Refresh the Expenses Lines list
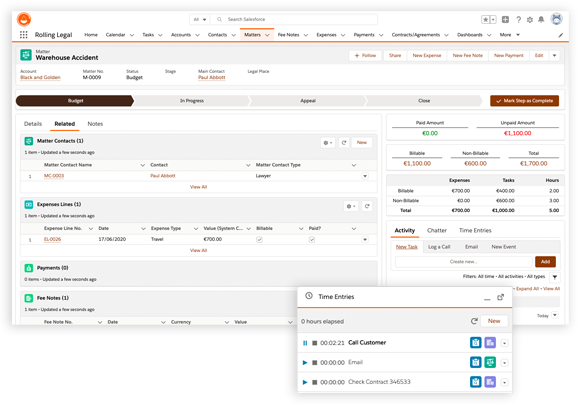The width and height of the screenshot is (581, 408). (x=367, y=206)
